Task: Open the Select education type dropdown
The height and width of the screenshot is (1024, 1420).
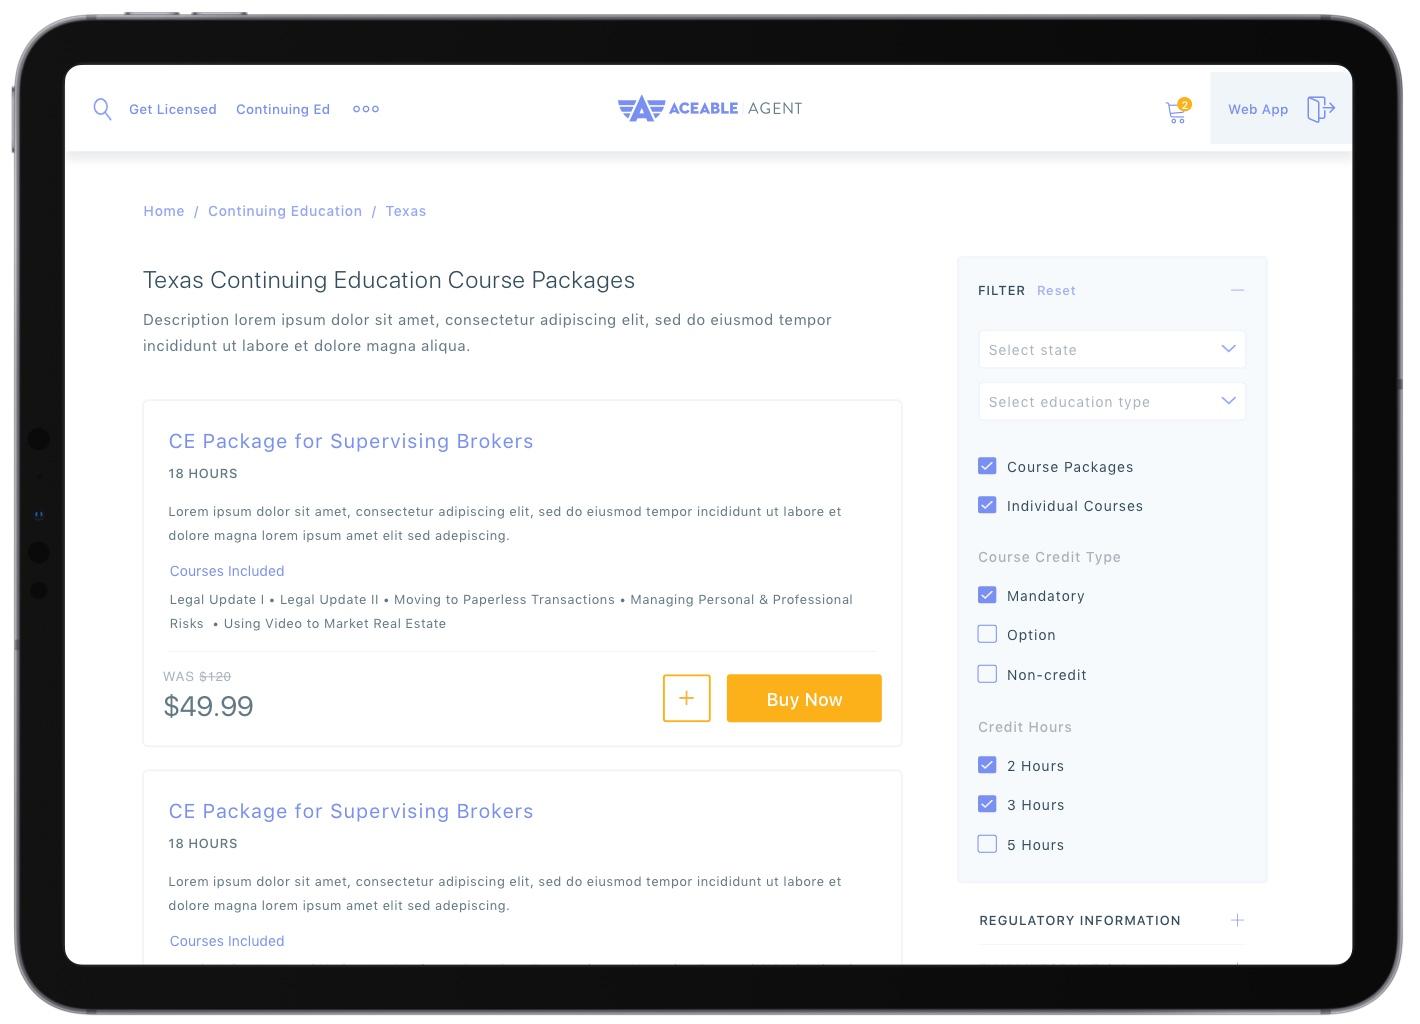Action: 1111,401
